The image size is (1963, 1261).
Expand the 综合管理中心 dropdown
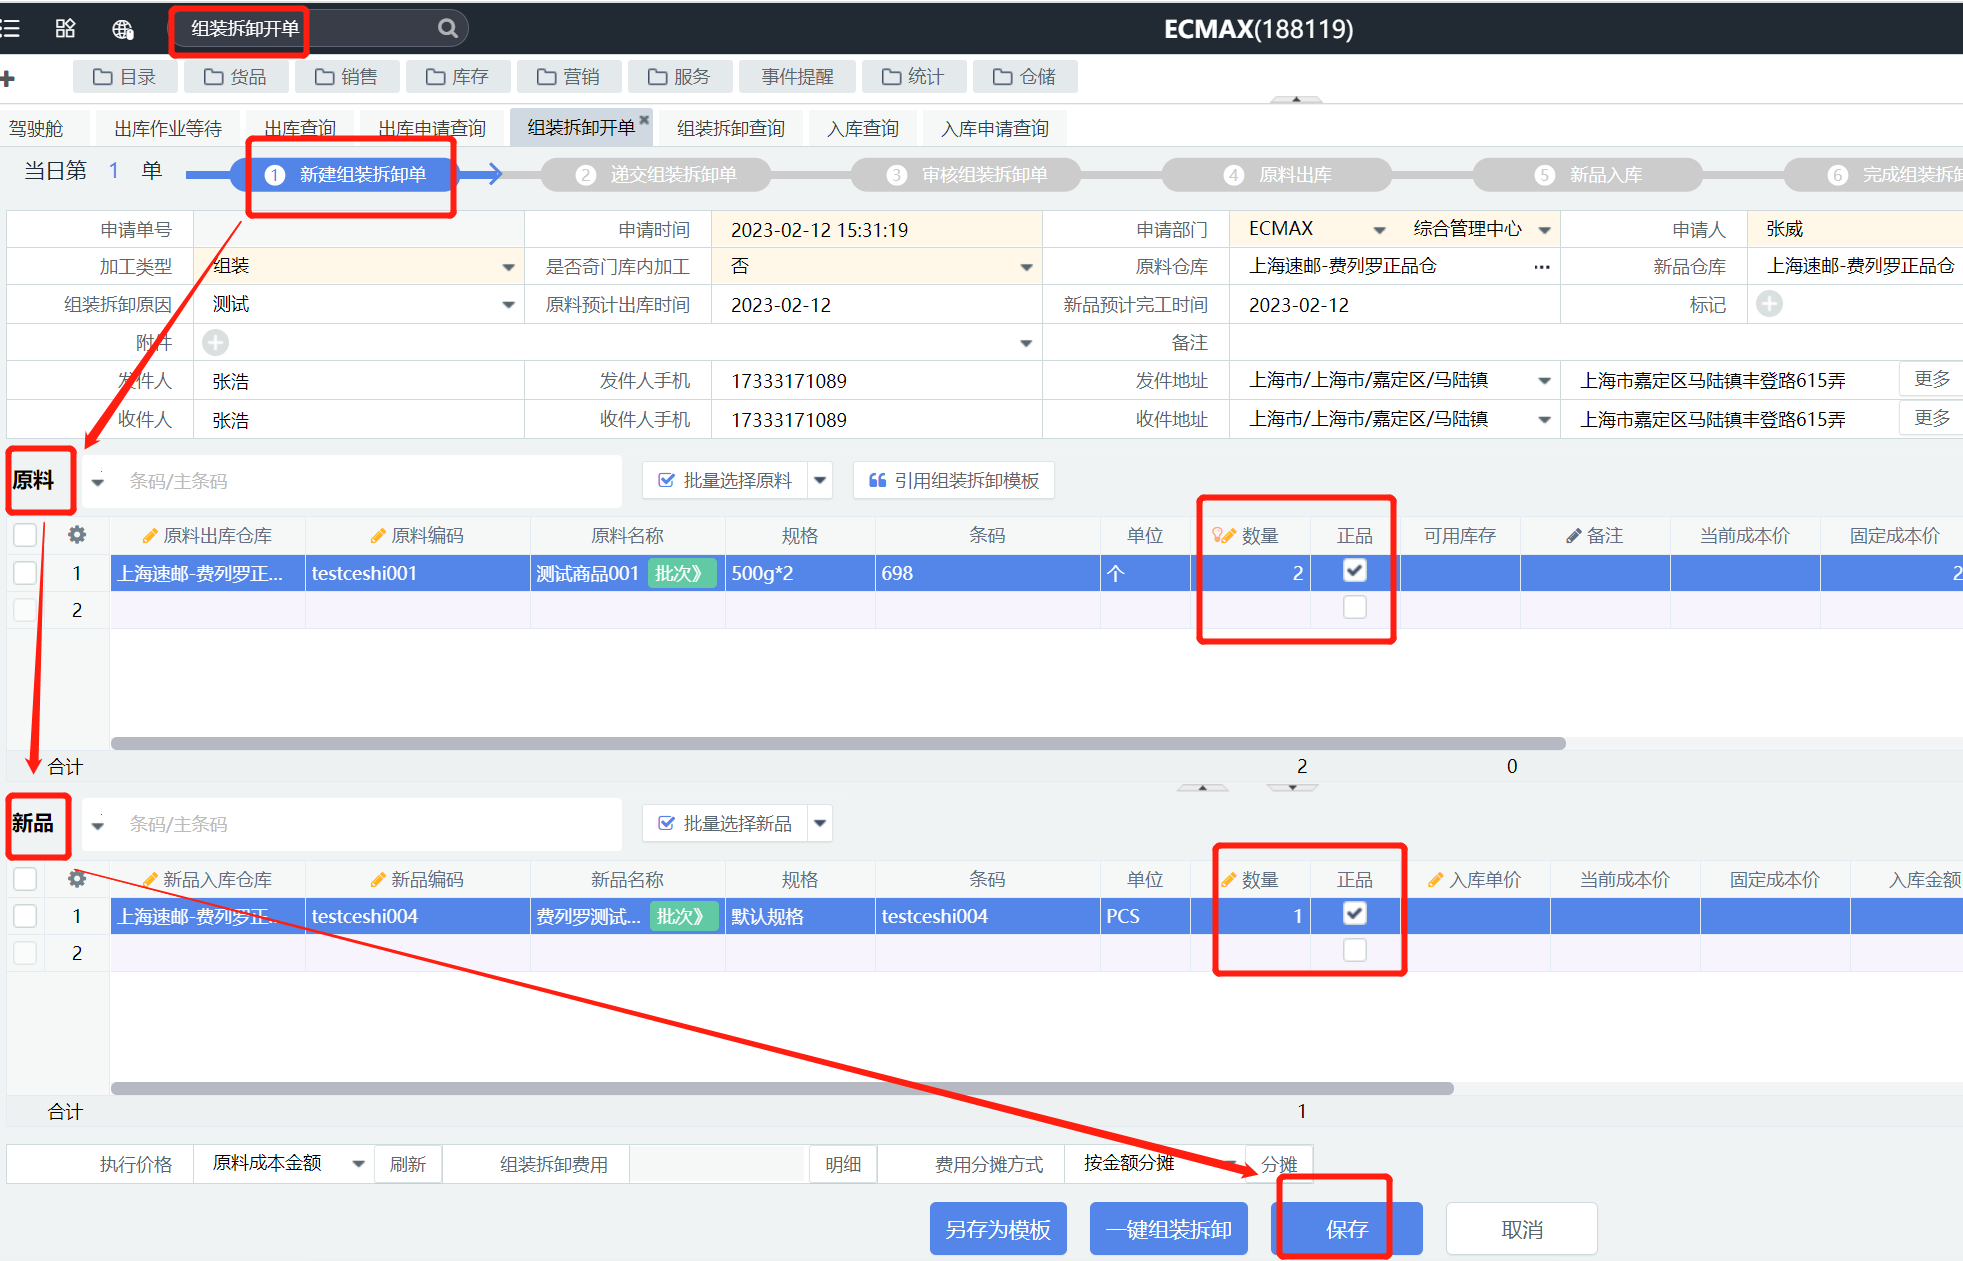[1544, 230]
